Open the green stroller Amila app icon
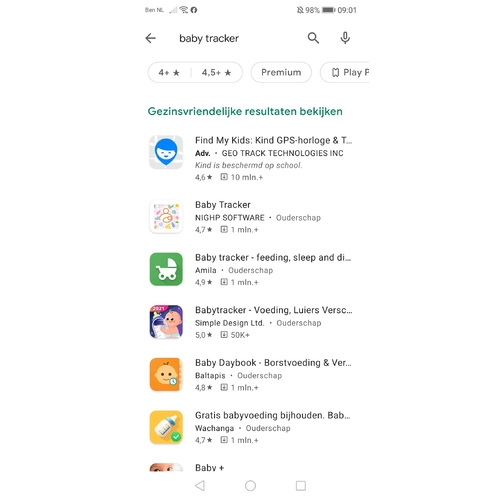This screenshot has width=500, height=500. pos(166,269)
